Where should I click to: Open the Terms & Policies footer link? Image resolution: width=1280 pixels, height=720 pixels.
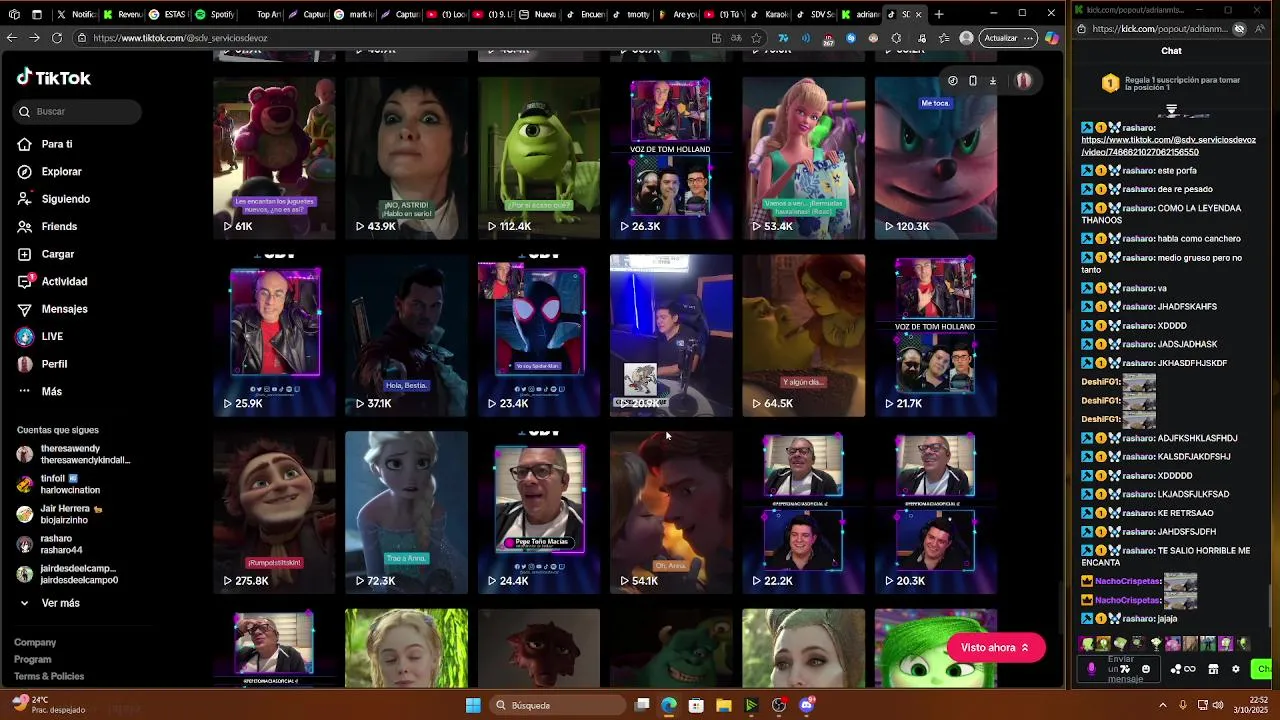click(x=49, y=676)
